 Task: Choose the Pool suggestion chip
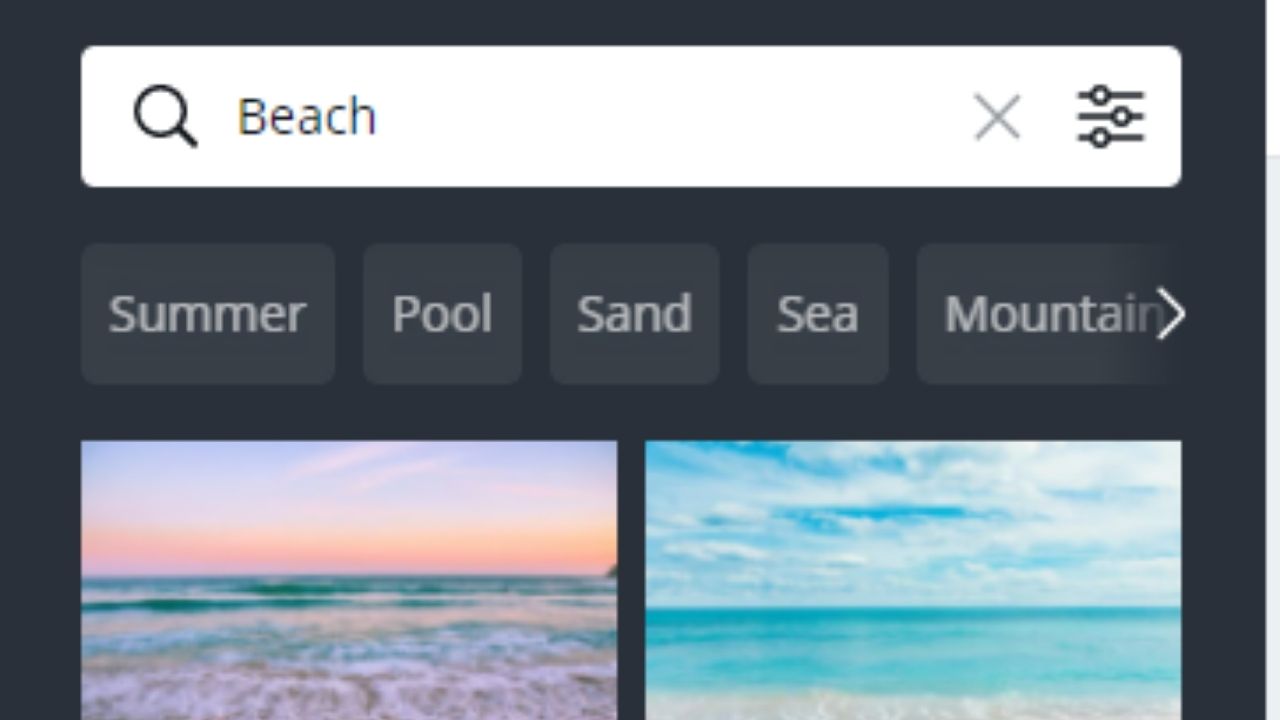click(x=442, y=314)
